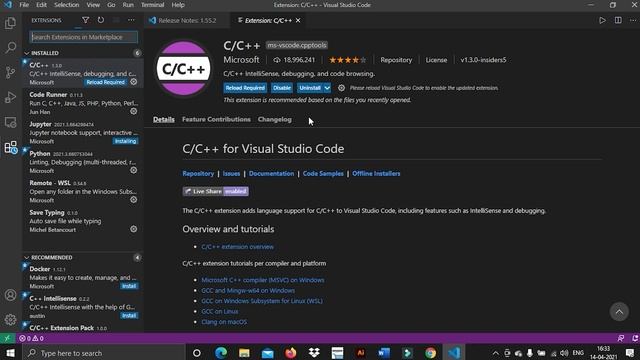Open manage gear for Remote - WSL
This screenshot has width=640, height=360.
(x=133, y=200)
